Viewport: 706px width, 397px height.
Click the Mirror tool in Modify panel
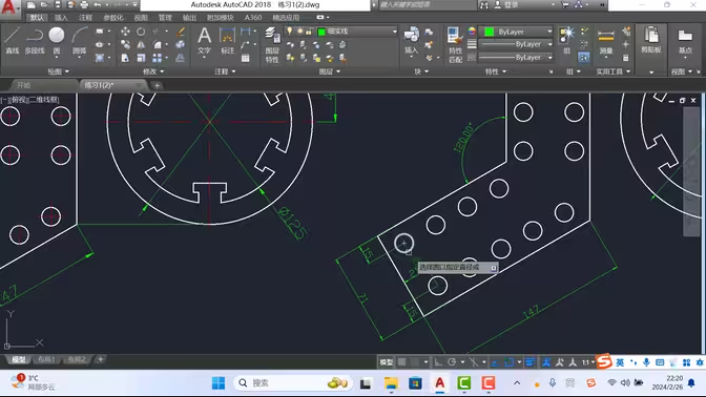coord(141,45)
